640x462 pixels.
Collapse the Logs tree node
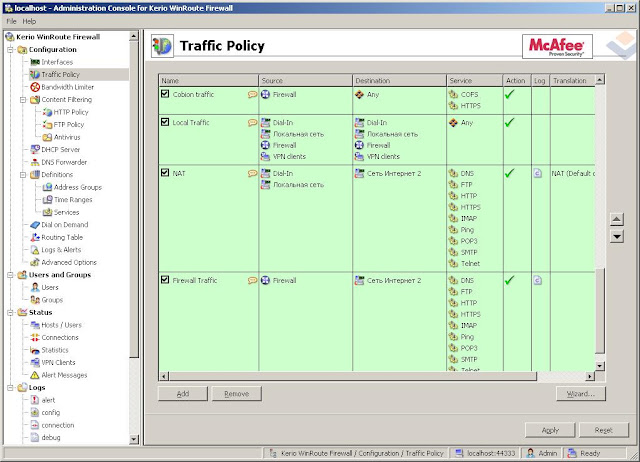click(x=10, y=387)
